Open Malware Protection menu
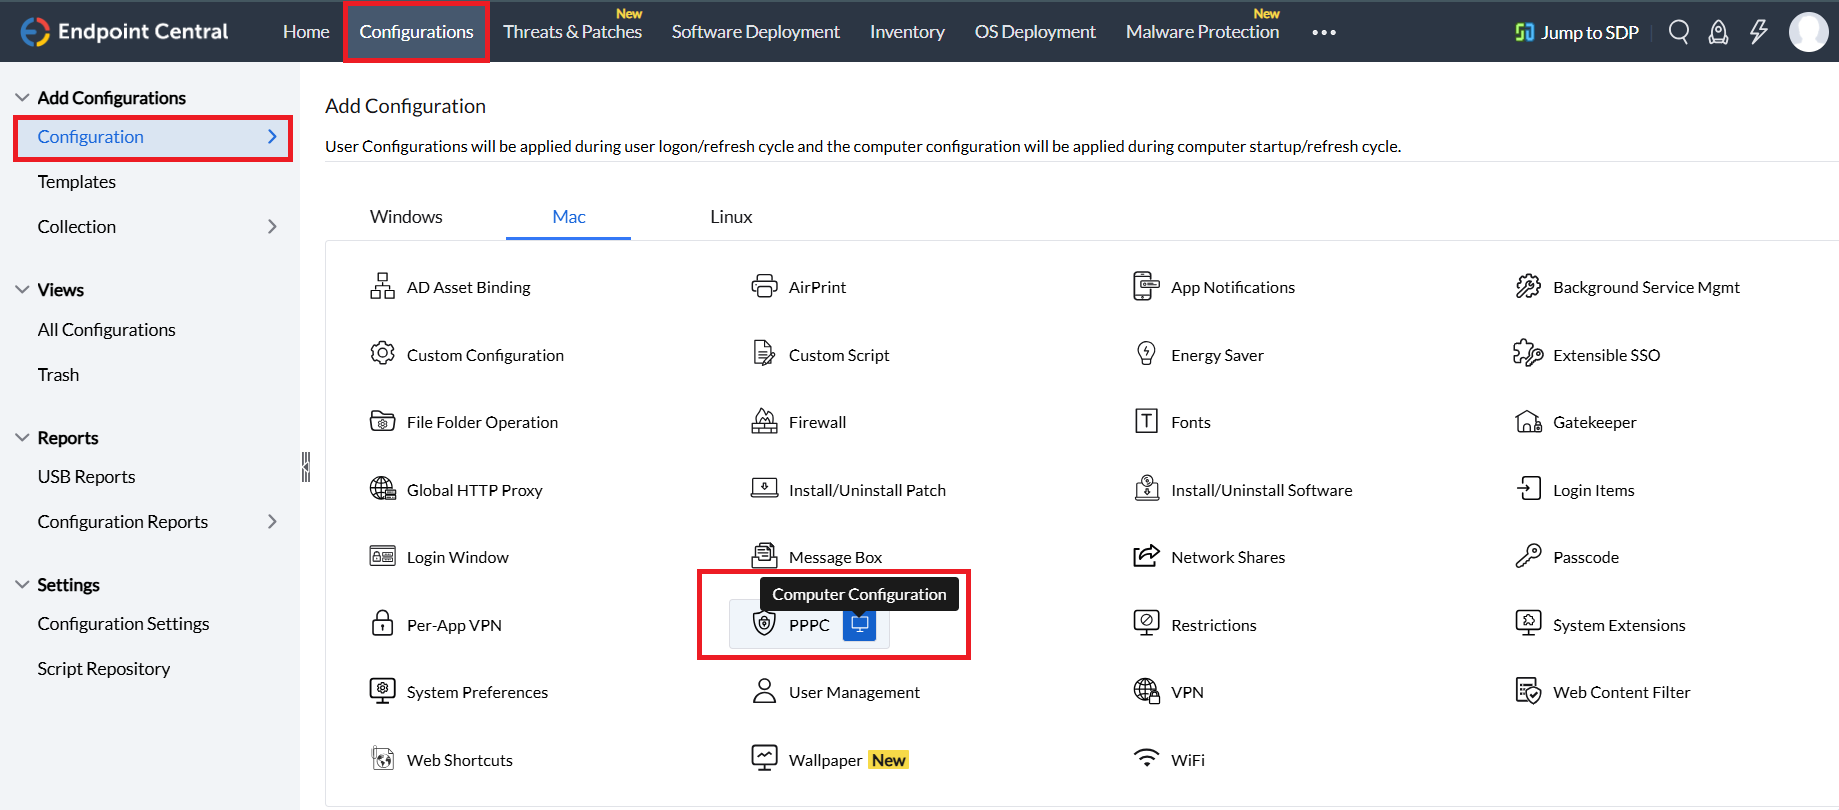Viewport: 1839px width, 810px height. pos(1202,32)
